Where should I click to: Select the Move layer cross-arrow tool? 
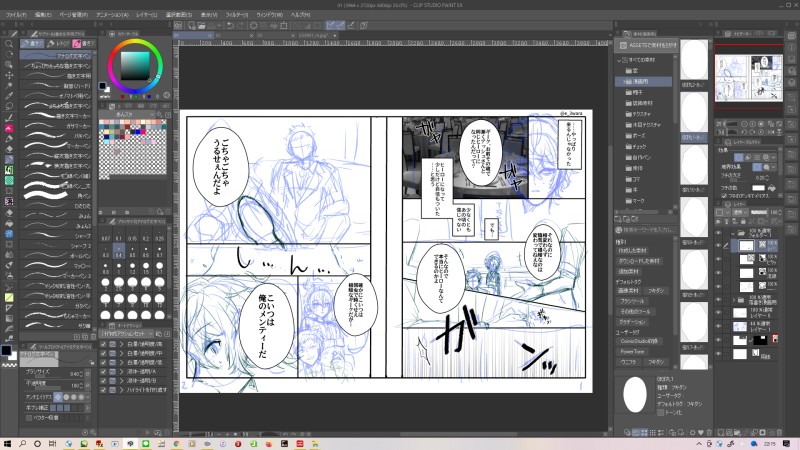tap(9, 75)
